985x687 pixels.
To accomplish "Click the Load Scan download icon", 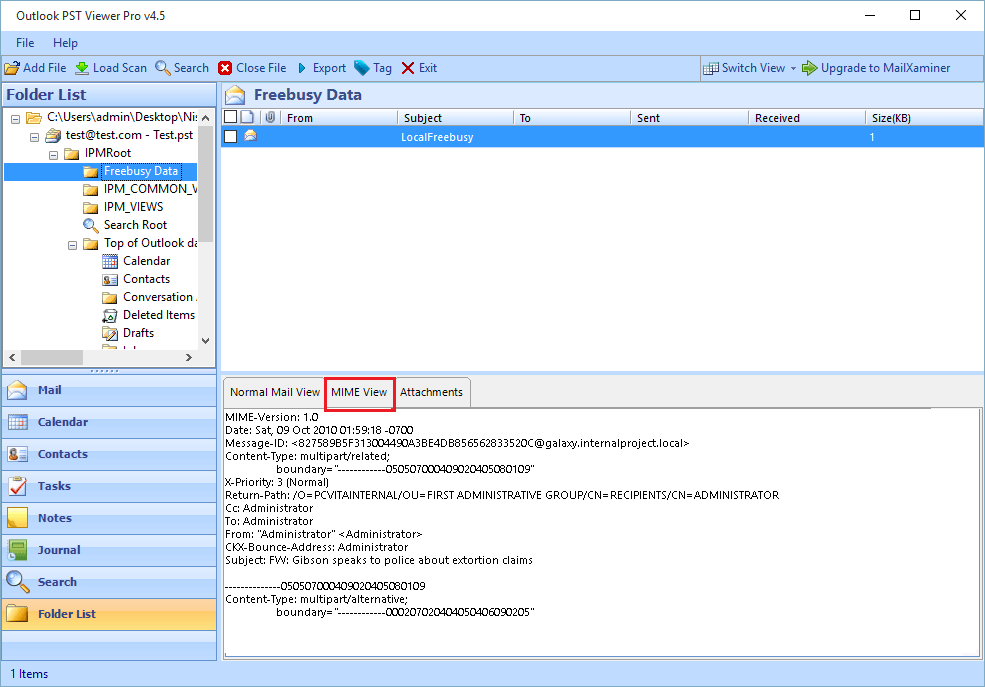I will [x=82, y=68].
